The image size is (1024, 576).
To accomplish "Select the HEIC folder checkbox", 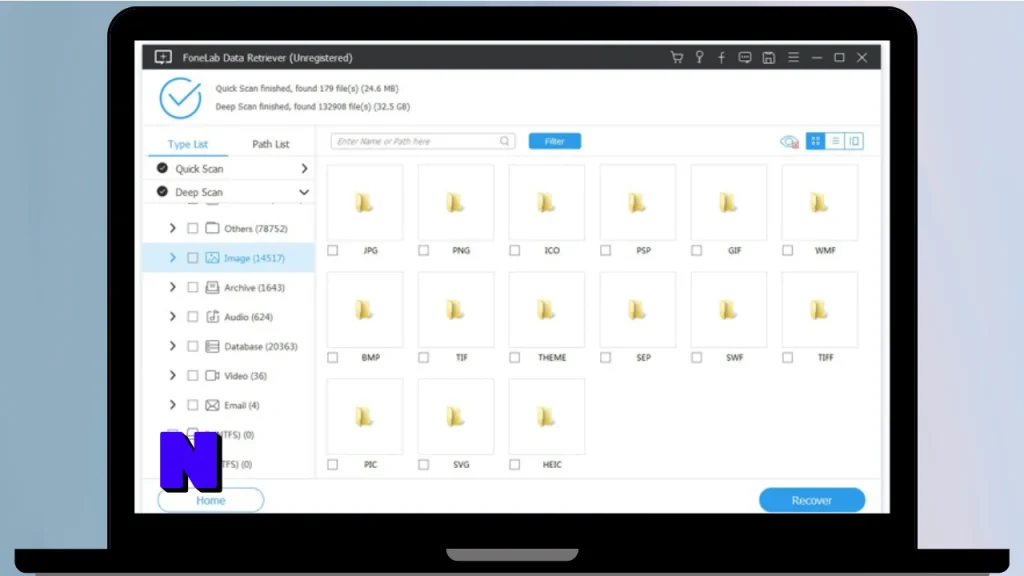I will [x=515, y=464].
